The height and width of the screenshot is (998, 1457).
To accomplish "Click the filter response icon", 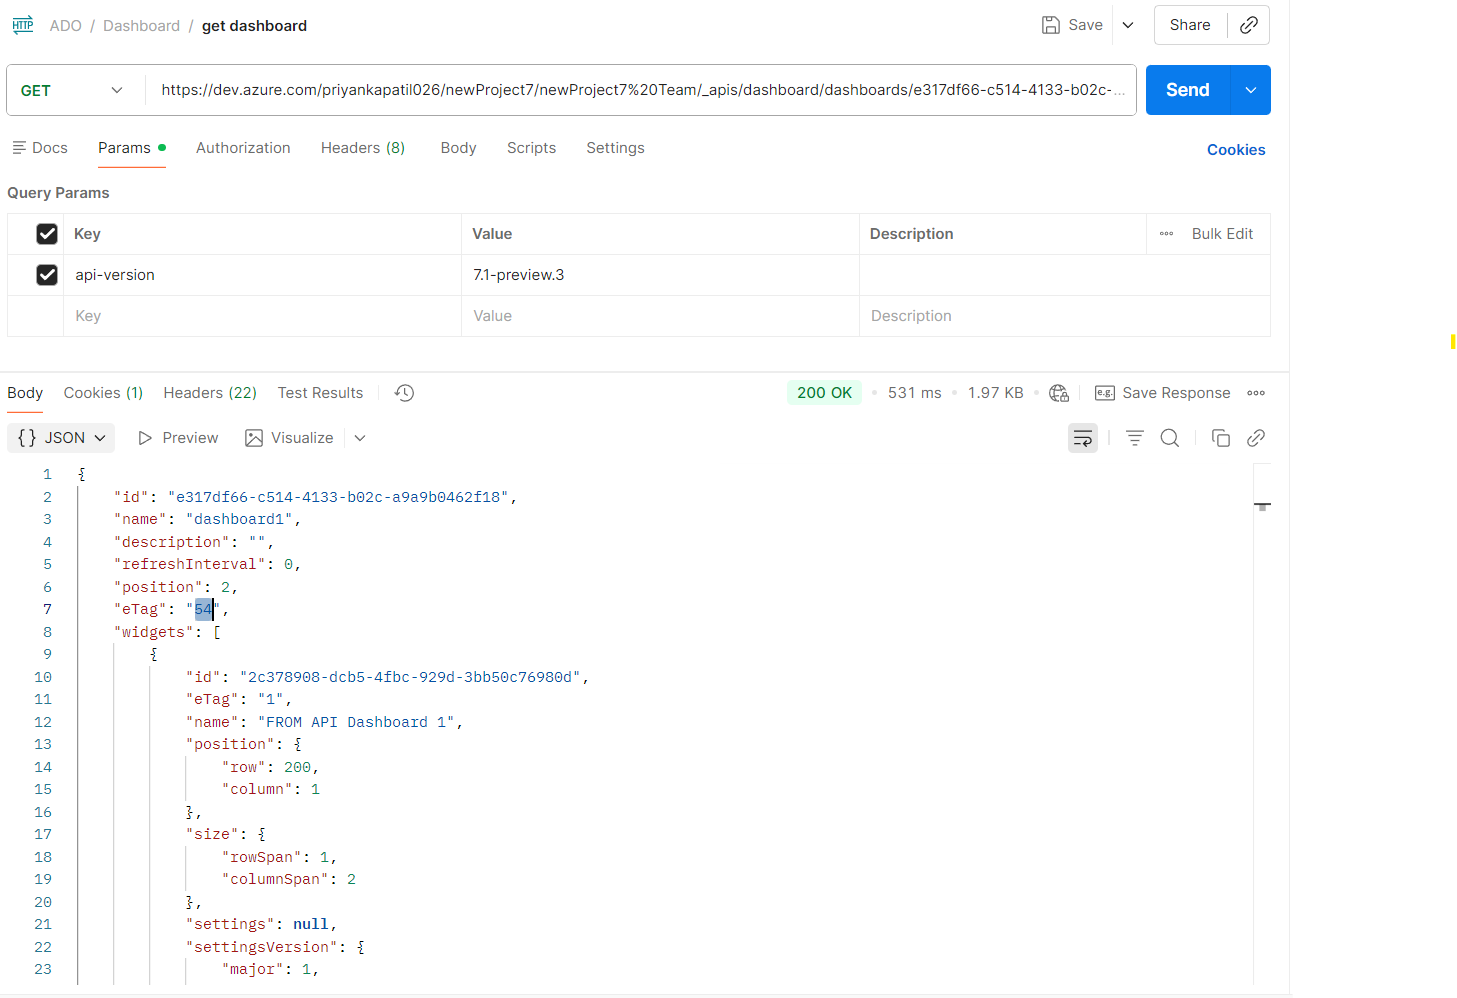I will coord(1135,438).
